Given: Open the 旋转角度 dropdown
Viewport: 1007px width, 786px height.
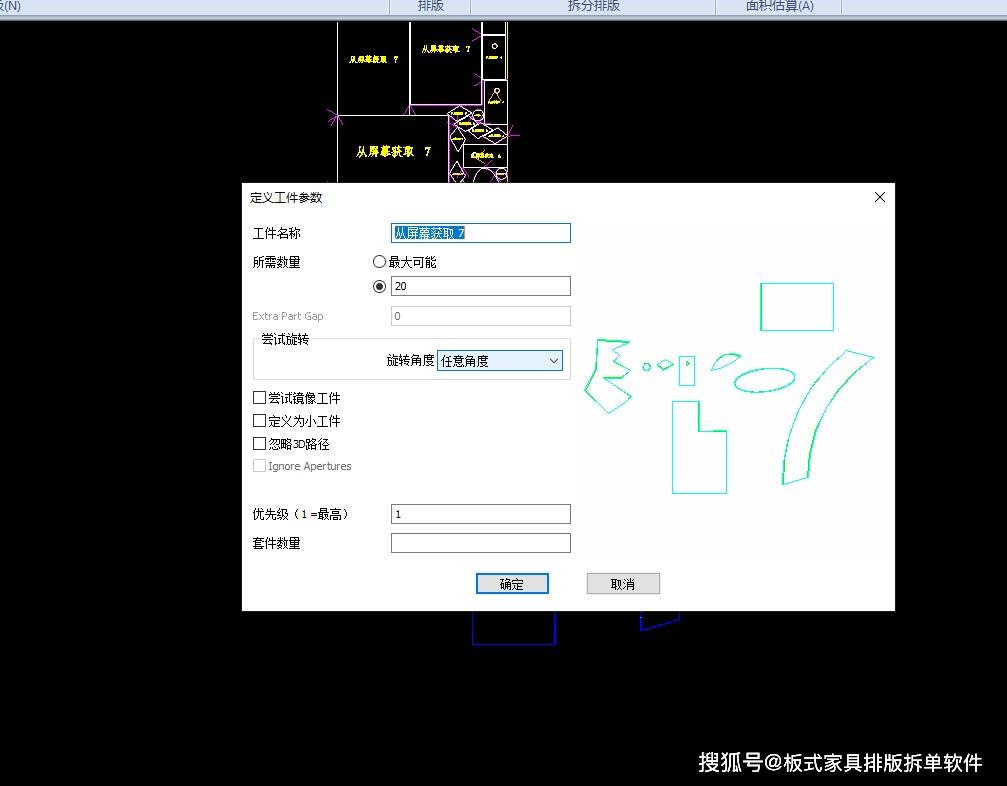Looking at the screenshot, I should tap(500, 361).
